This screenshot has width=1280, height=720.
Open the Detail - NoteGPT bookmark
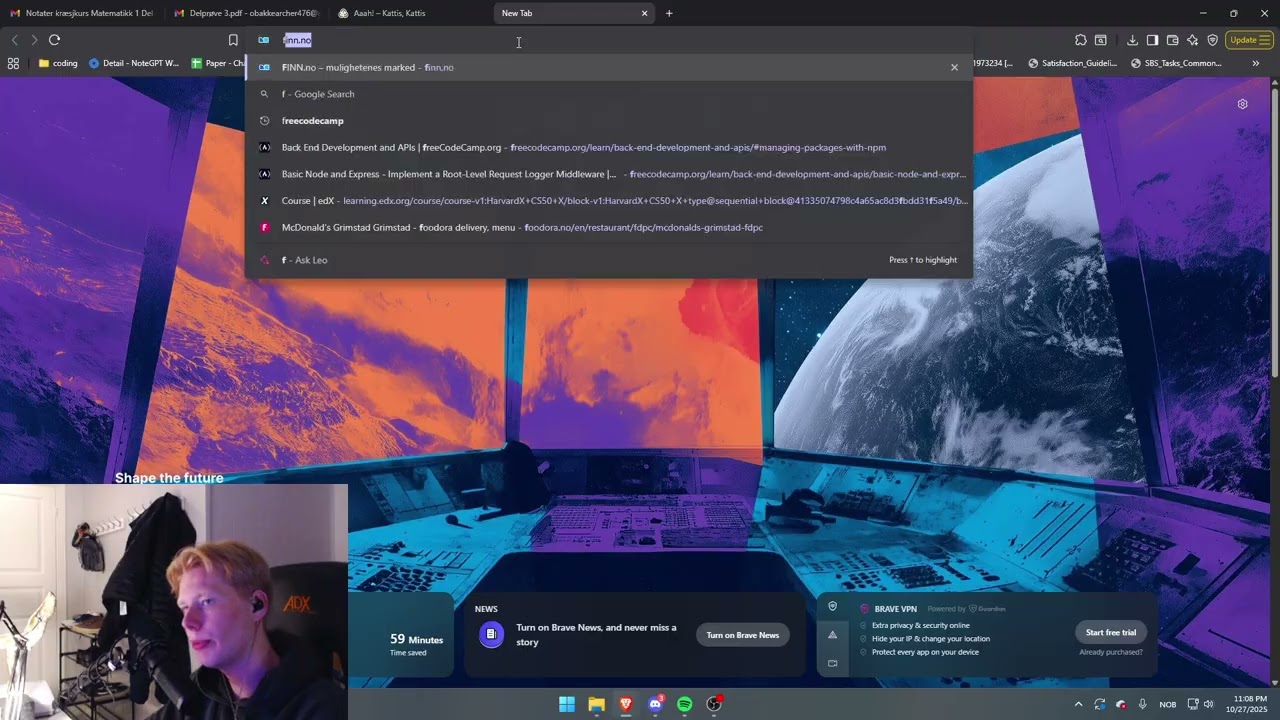tap(134, 63)
